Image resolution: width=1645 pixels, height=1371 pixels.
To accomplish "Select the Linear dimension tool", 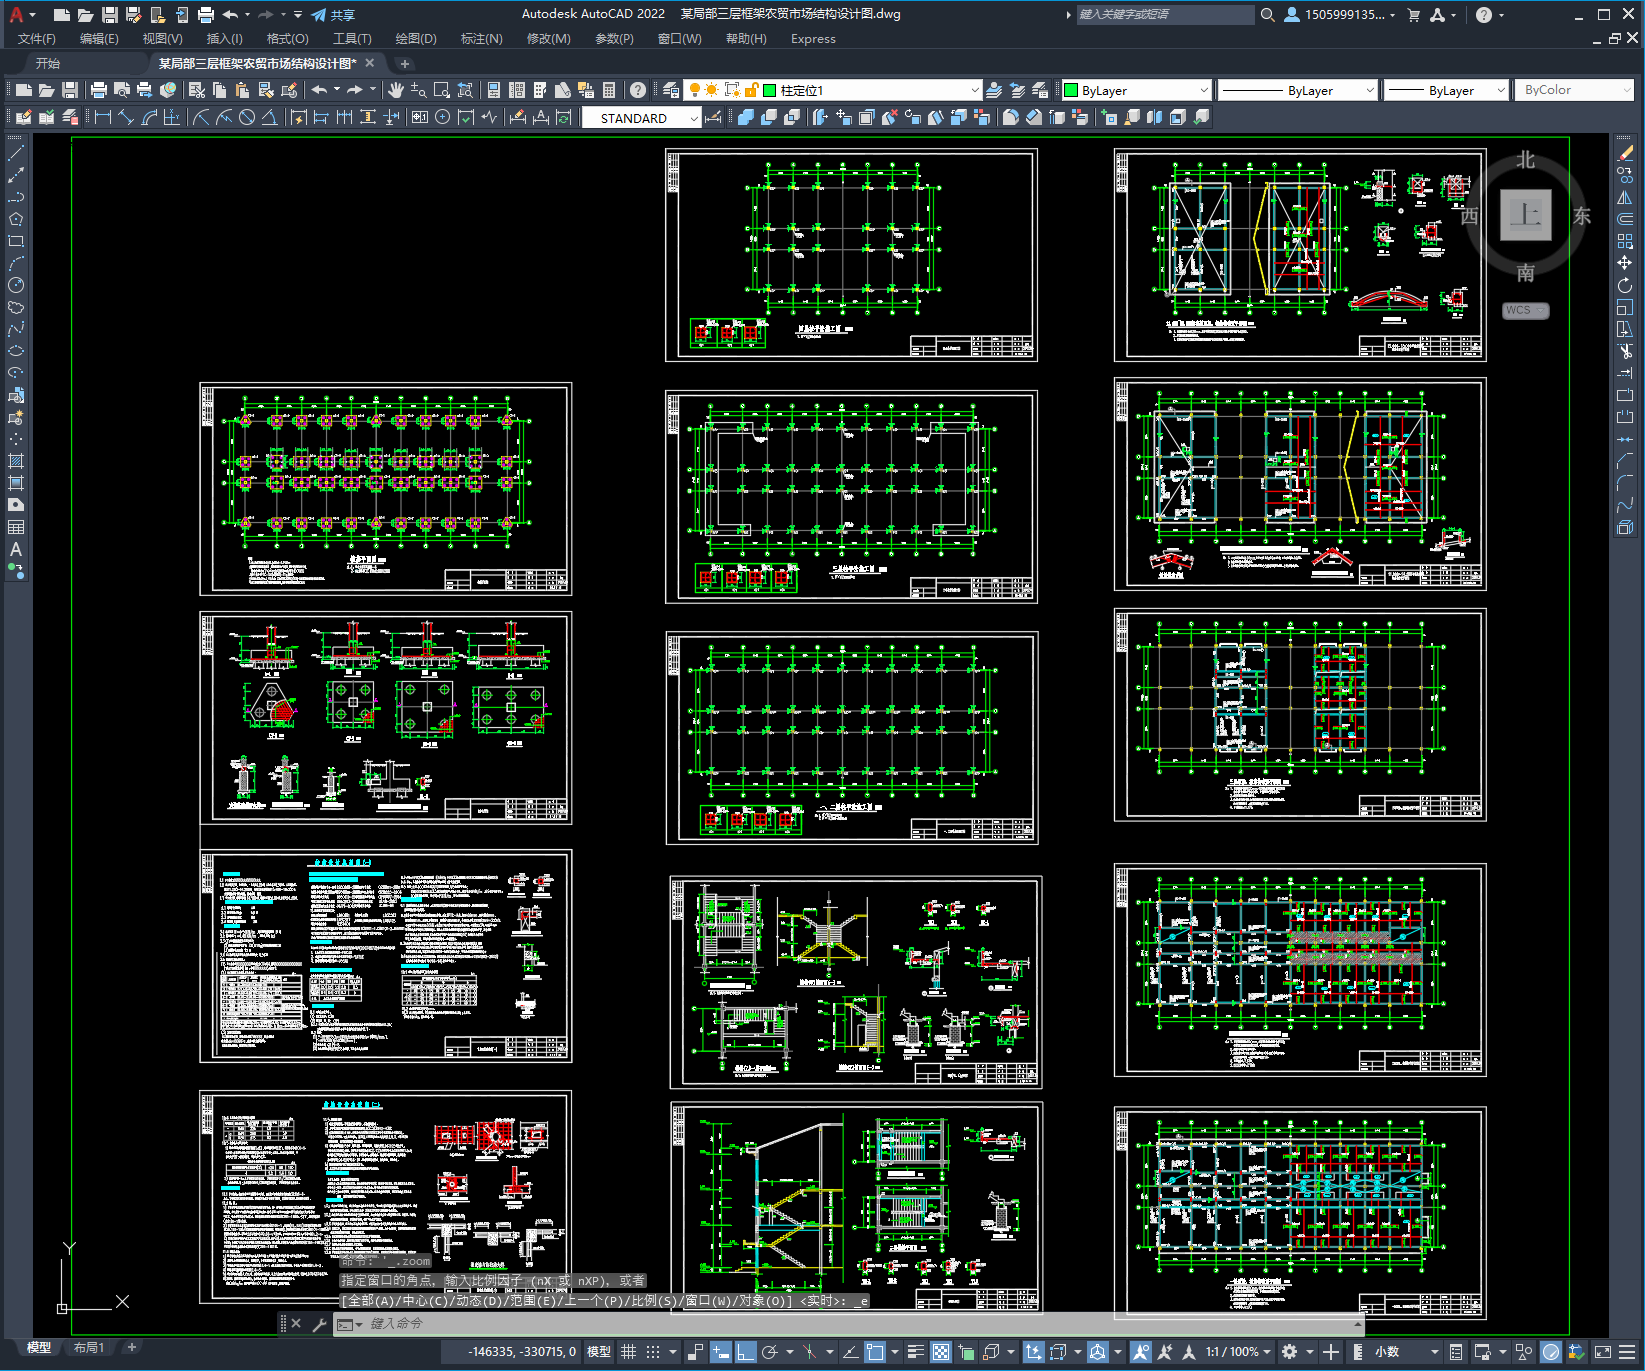I will pos(102,117).
